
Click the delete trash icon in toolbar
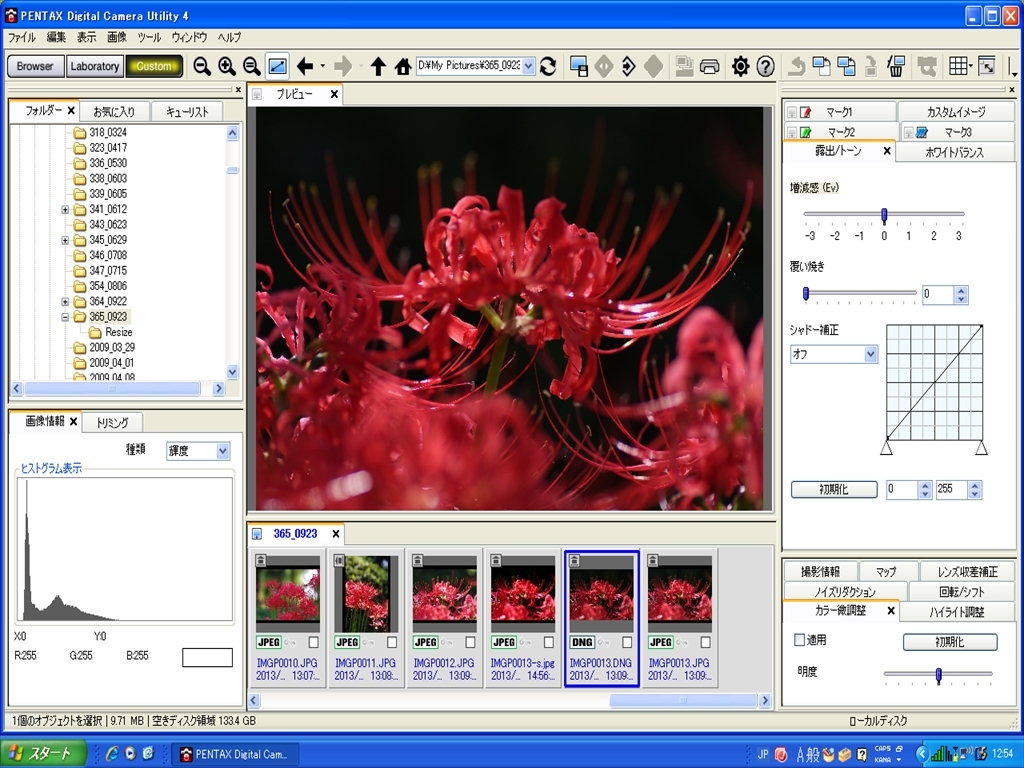point(896,66)
